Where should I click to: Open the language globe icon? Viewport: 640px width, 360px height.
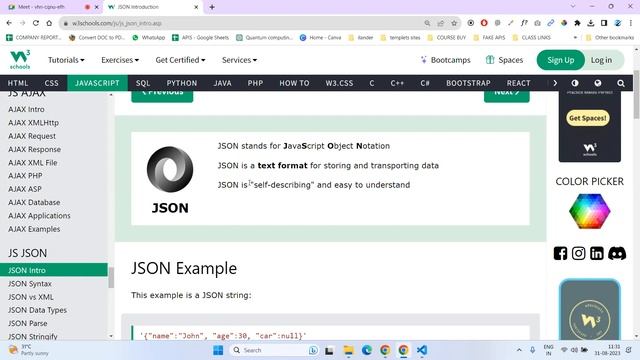(x=598, y=83)
